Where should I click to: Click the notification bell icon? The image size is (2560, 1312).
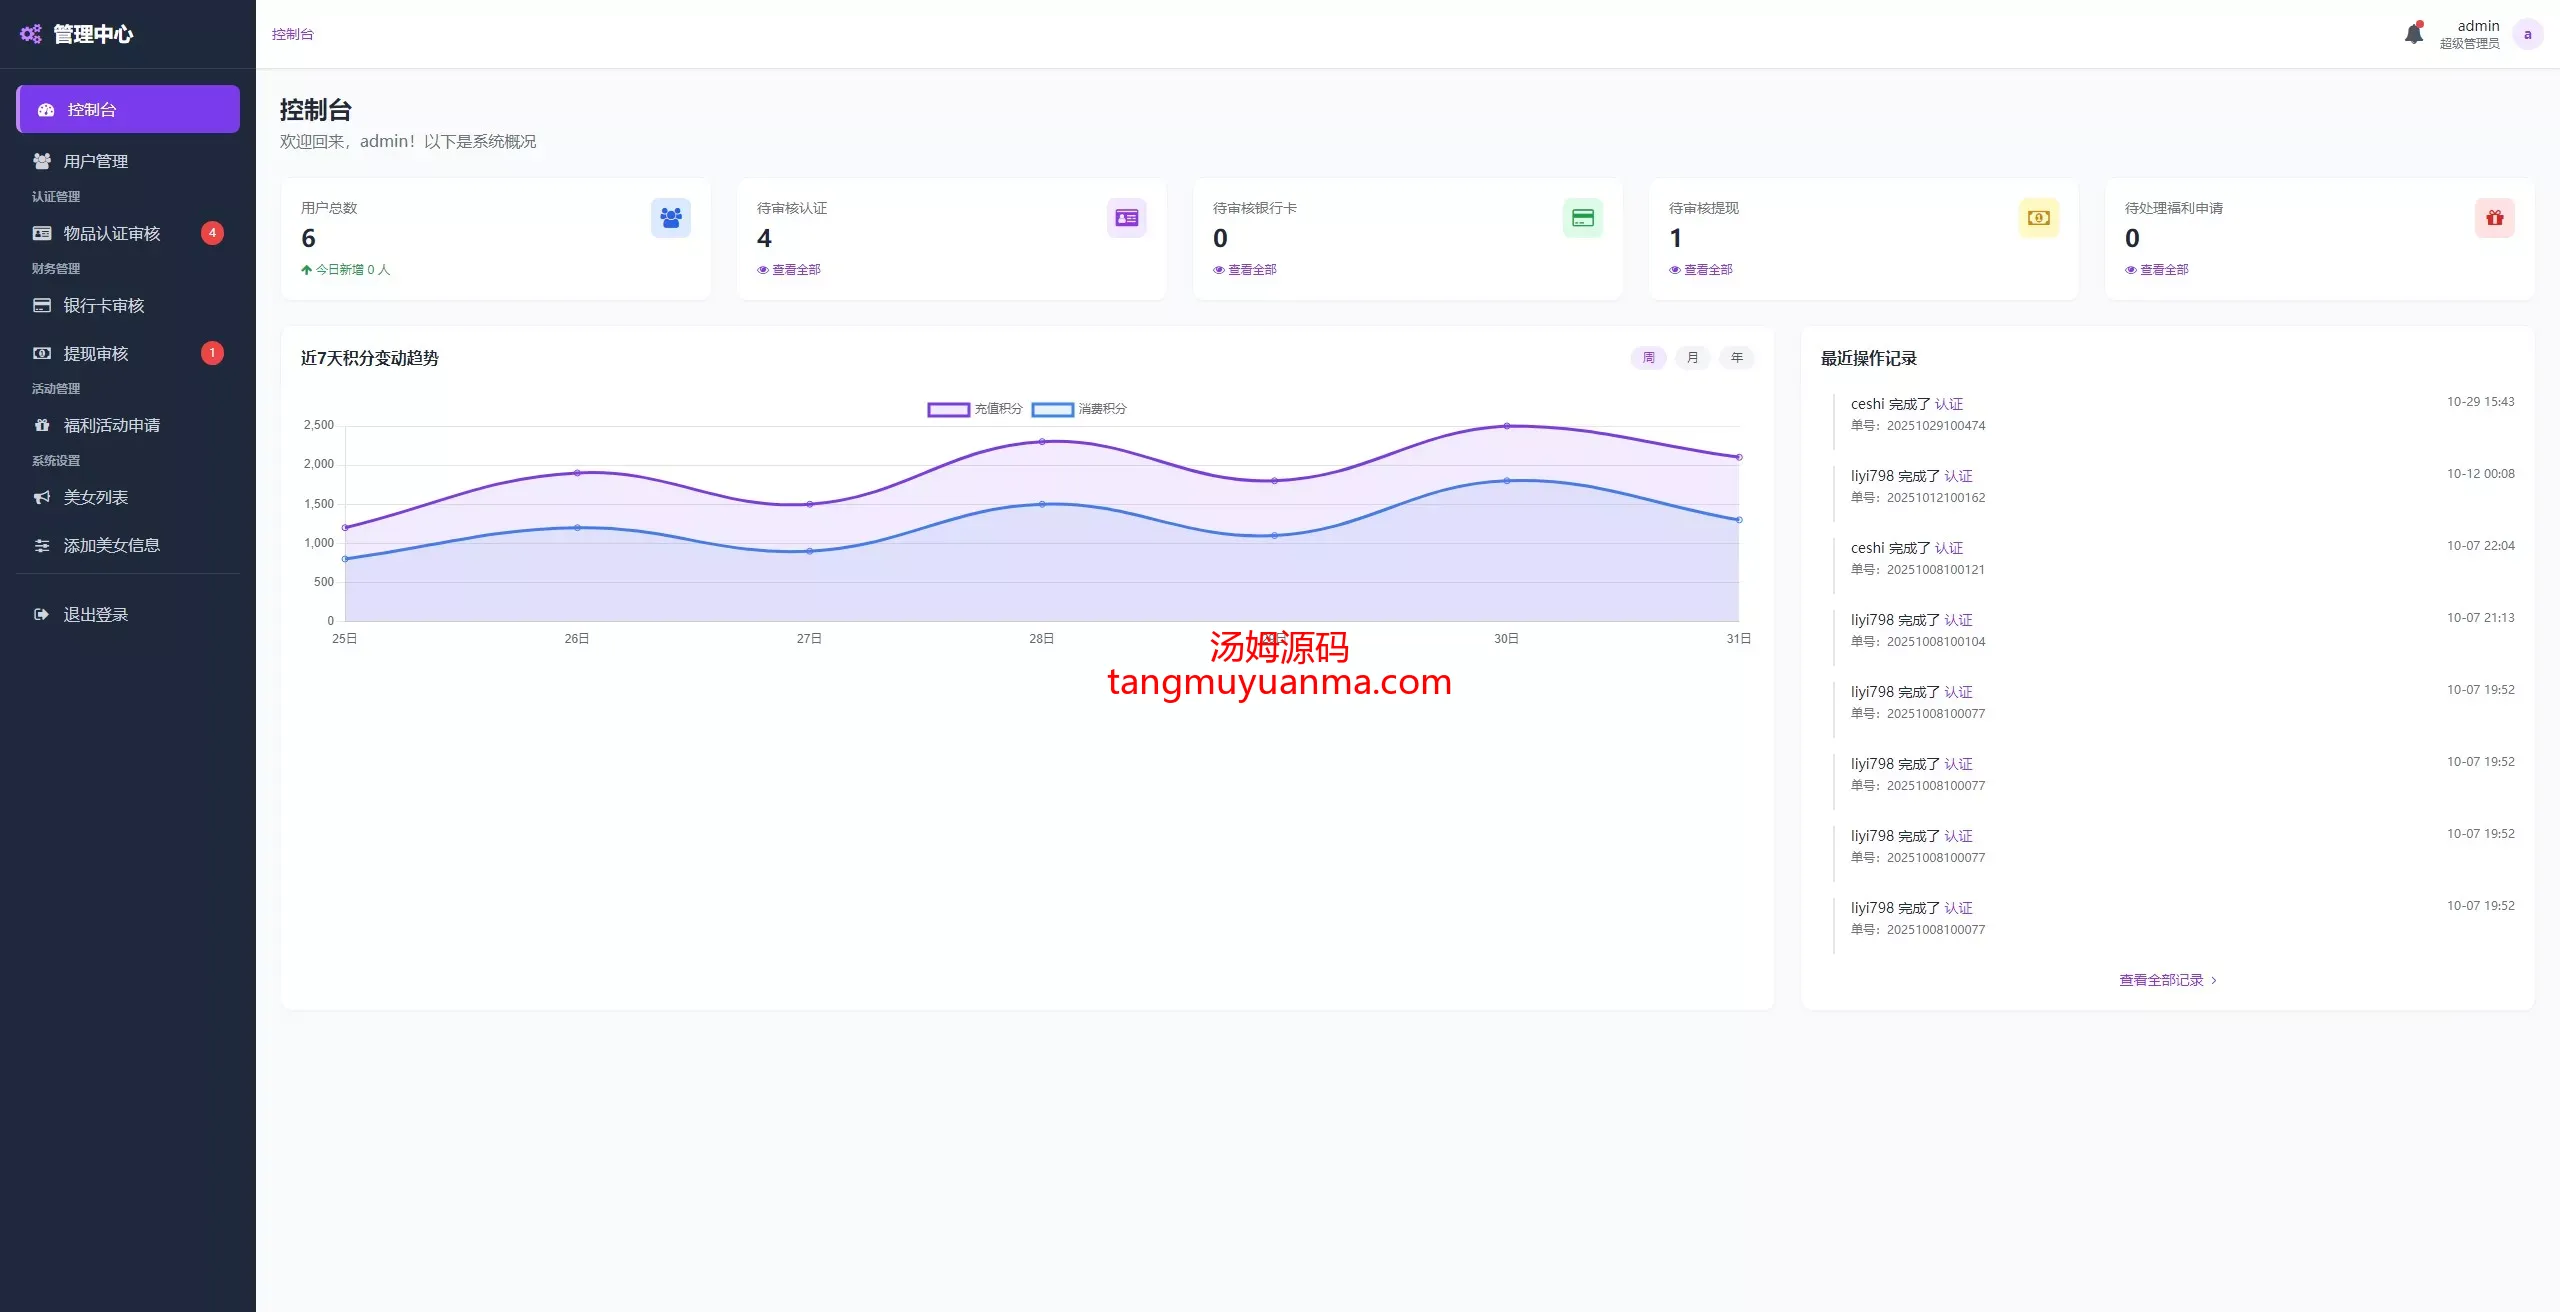pos(2413,34)
